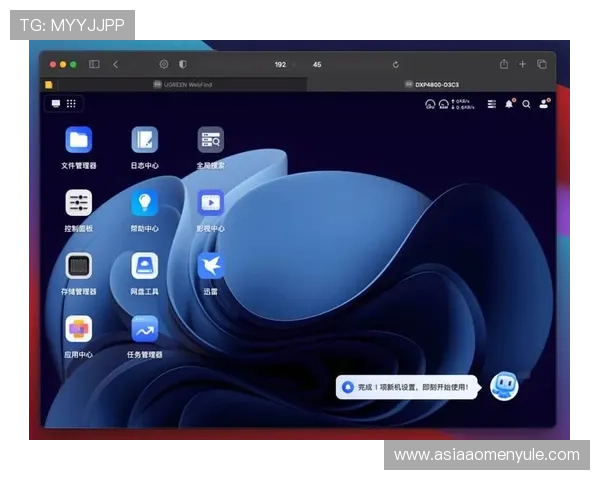Click the setup complete notification bubble
This screenshot has width=600, height=480.
coord(410,386)
